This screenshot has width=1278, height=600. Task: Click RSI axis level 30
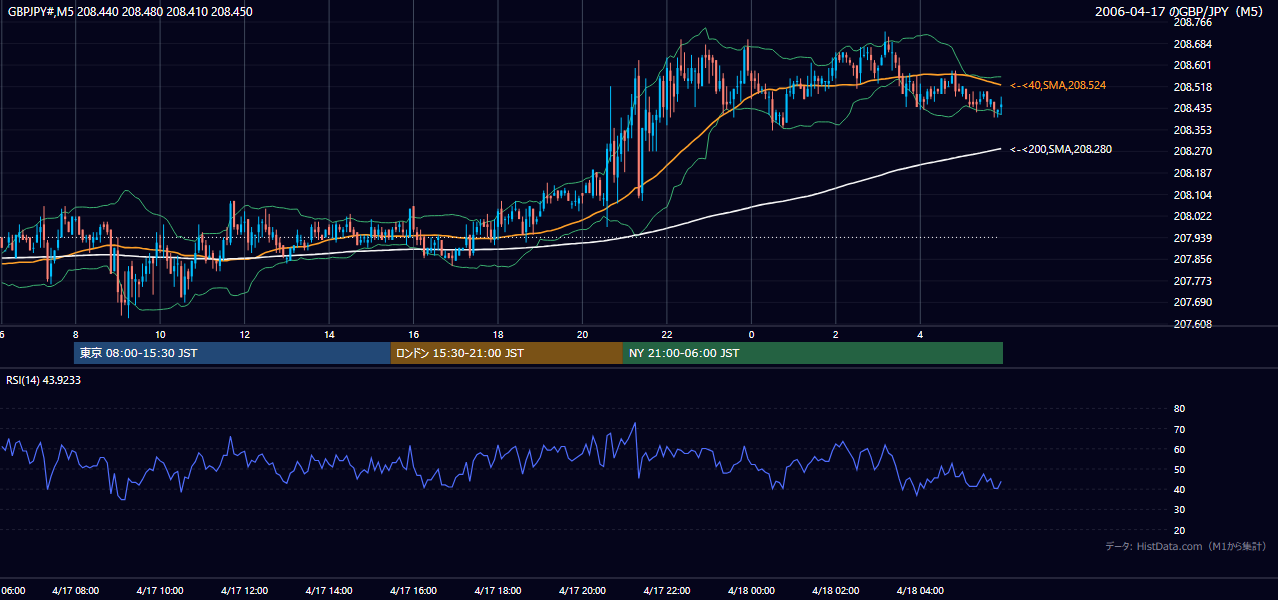1179,510
